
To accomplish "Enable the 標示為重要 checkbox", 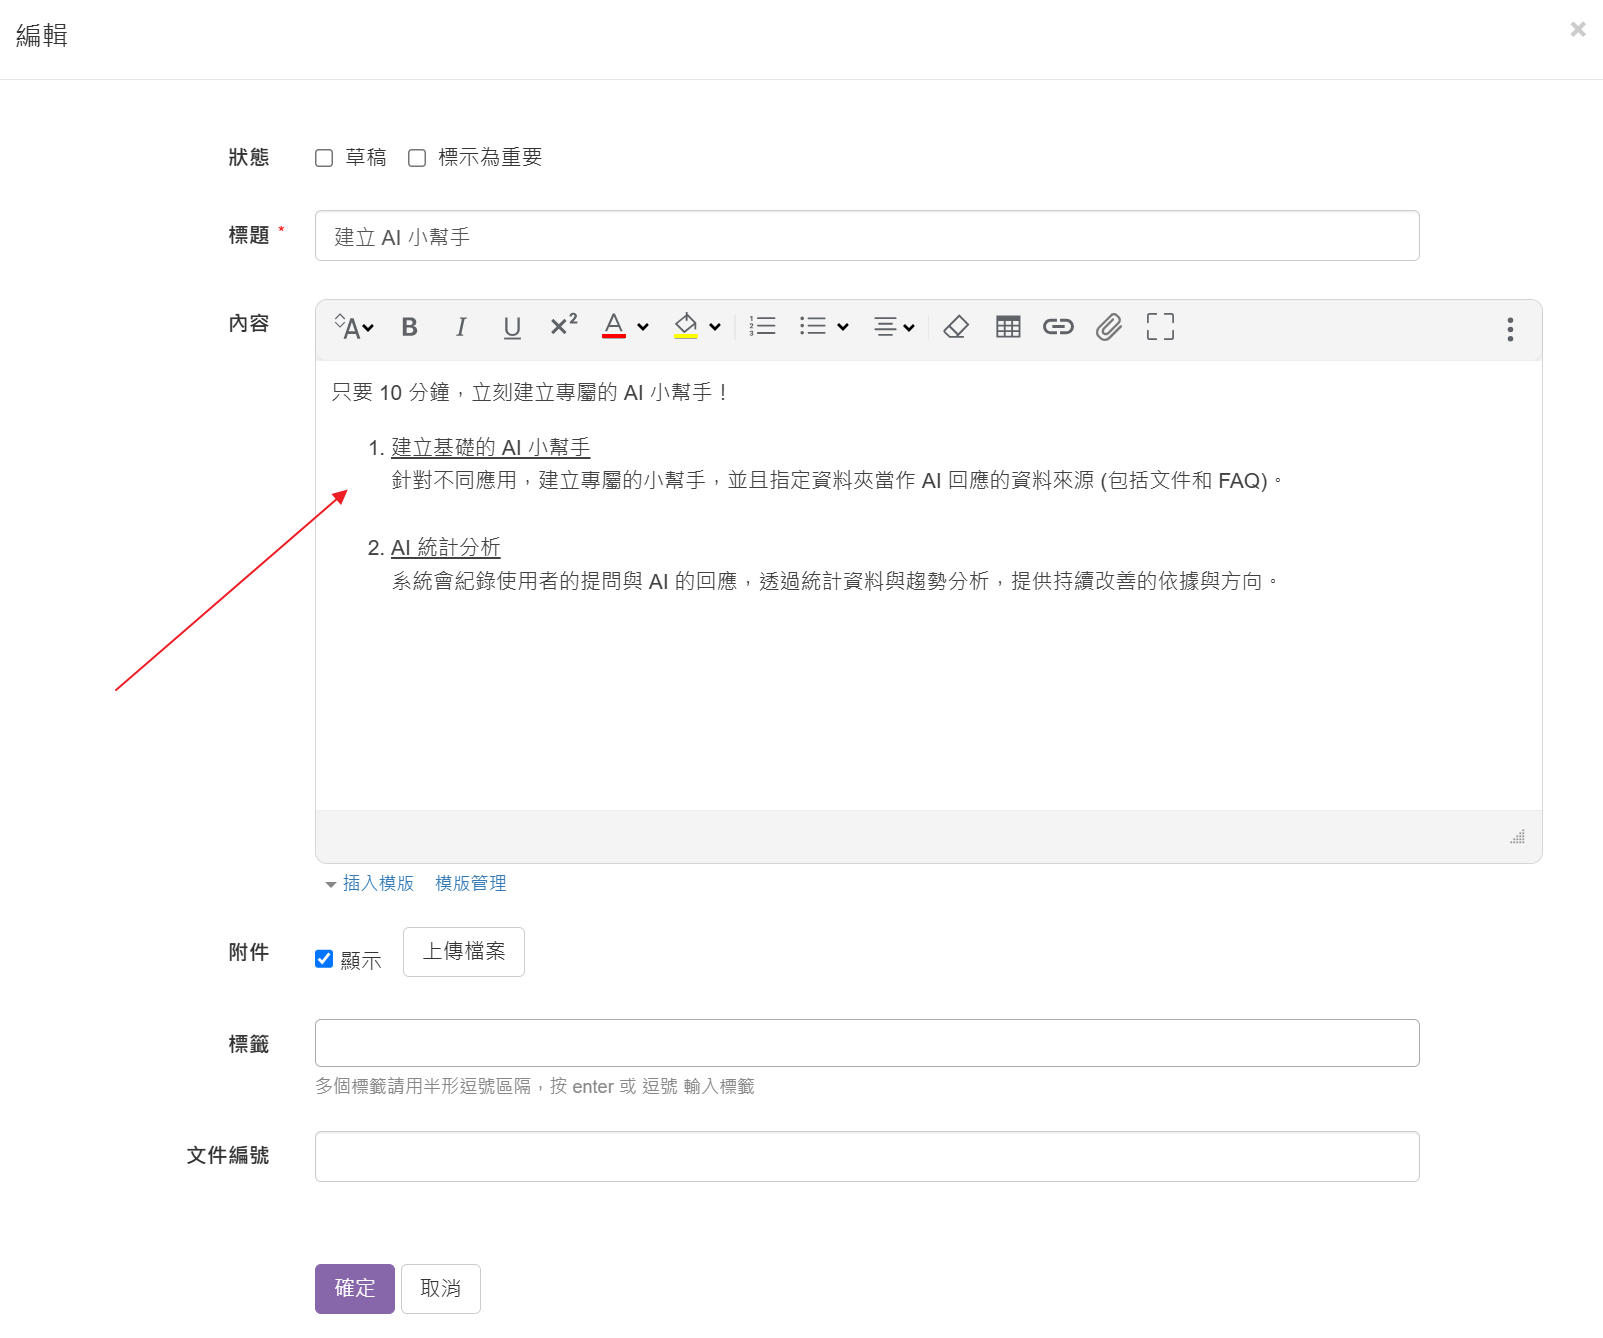I will click(417, 158).
